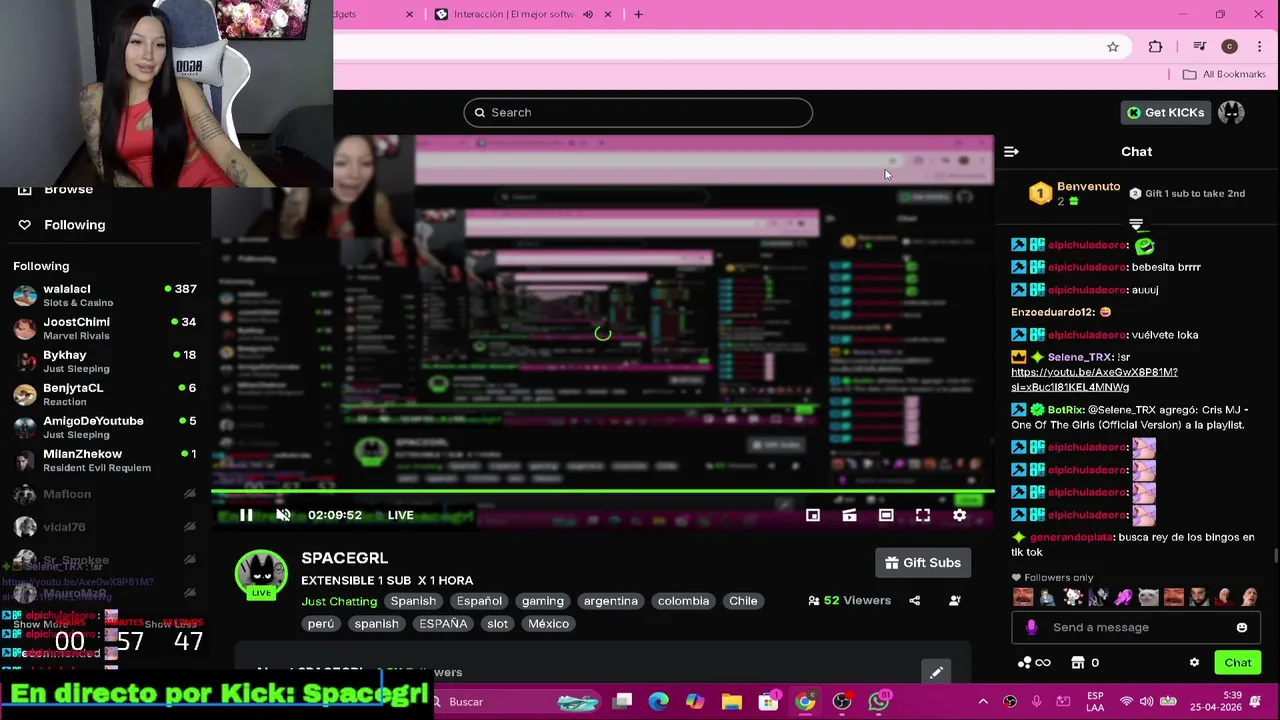Select the Español tag

tap(479, 601)
